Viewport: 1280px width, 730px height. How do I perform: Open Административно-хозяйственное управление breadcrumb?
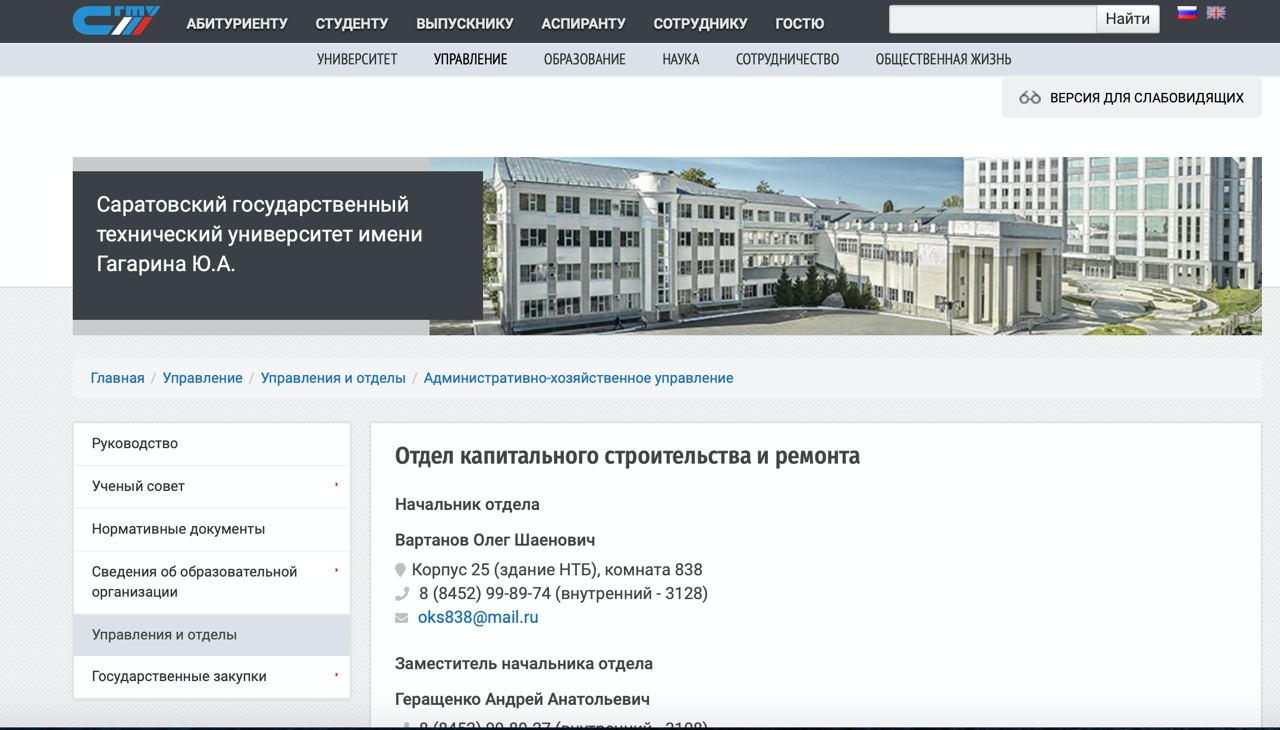578,378
